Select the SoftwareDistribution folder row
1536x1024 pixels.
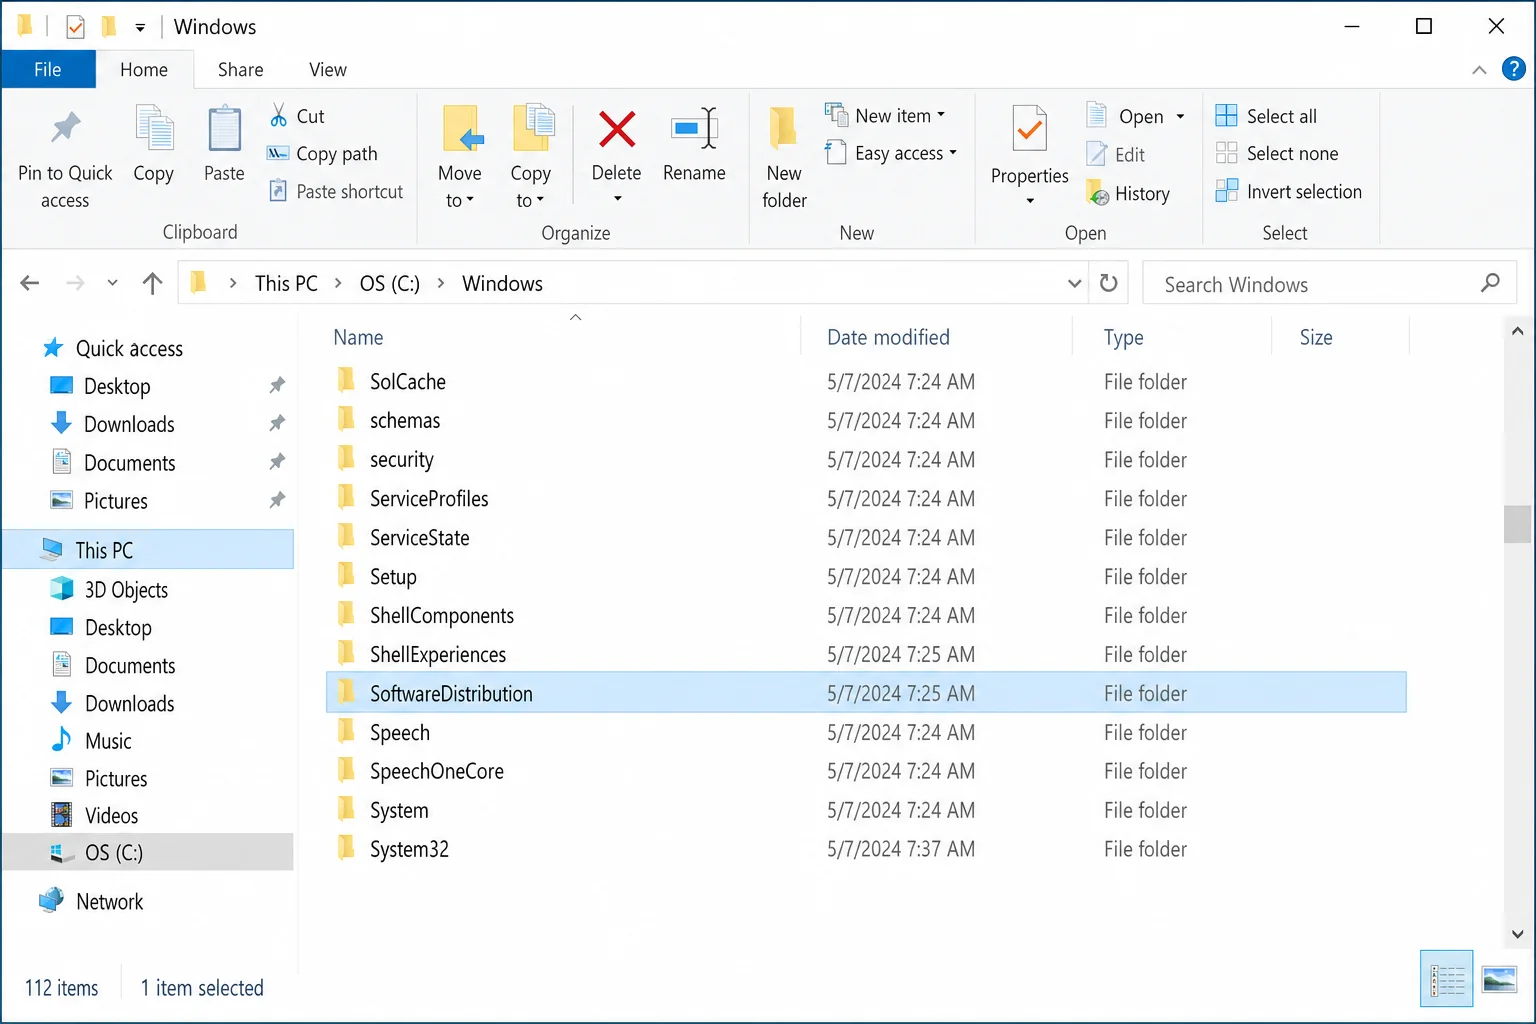[866, 693]
